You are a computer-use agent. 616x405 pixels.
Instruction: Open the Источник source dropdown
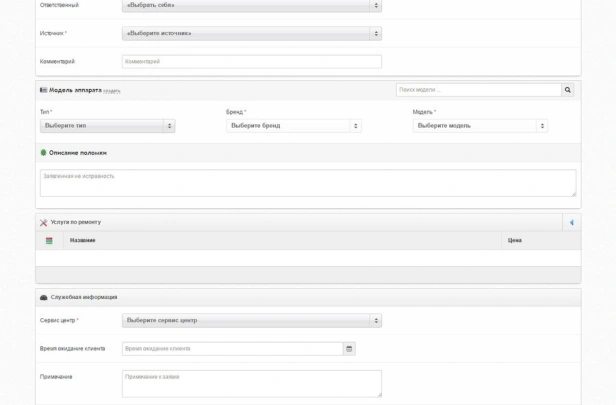251,33
